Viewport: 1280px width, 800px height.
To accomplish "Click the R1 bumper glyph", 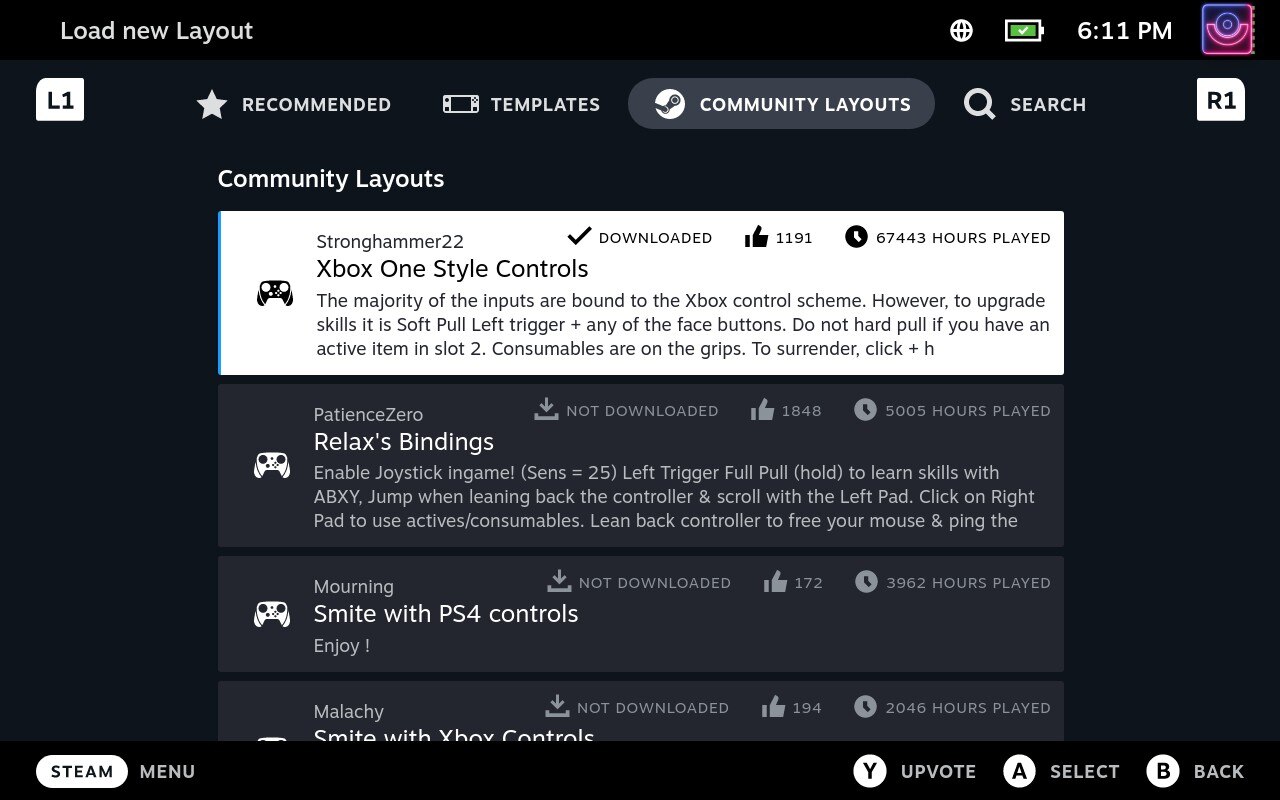I will pos(1221,100).
